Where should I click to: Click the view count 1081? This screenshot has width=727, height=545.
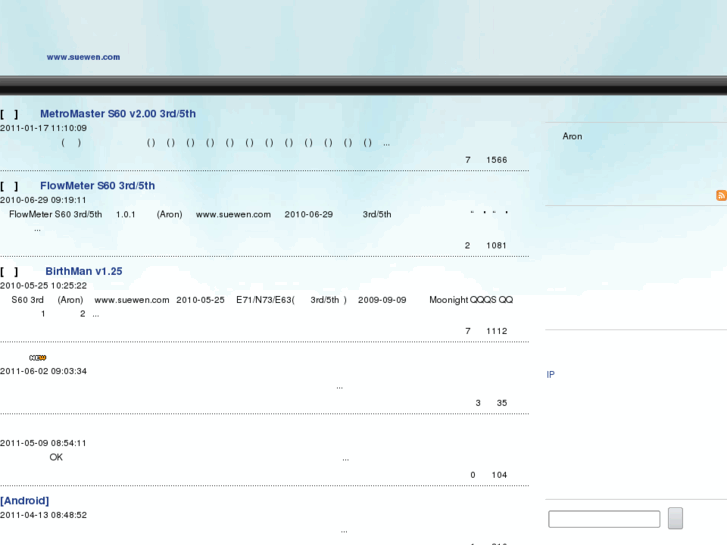pos(496,245)
